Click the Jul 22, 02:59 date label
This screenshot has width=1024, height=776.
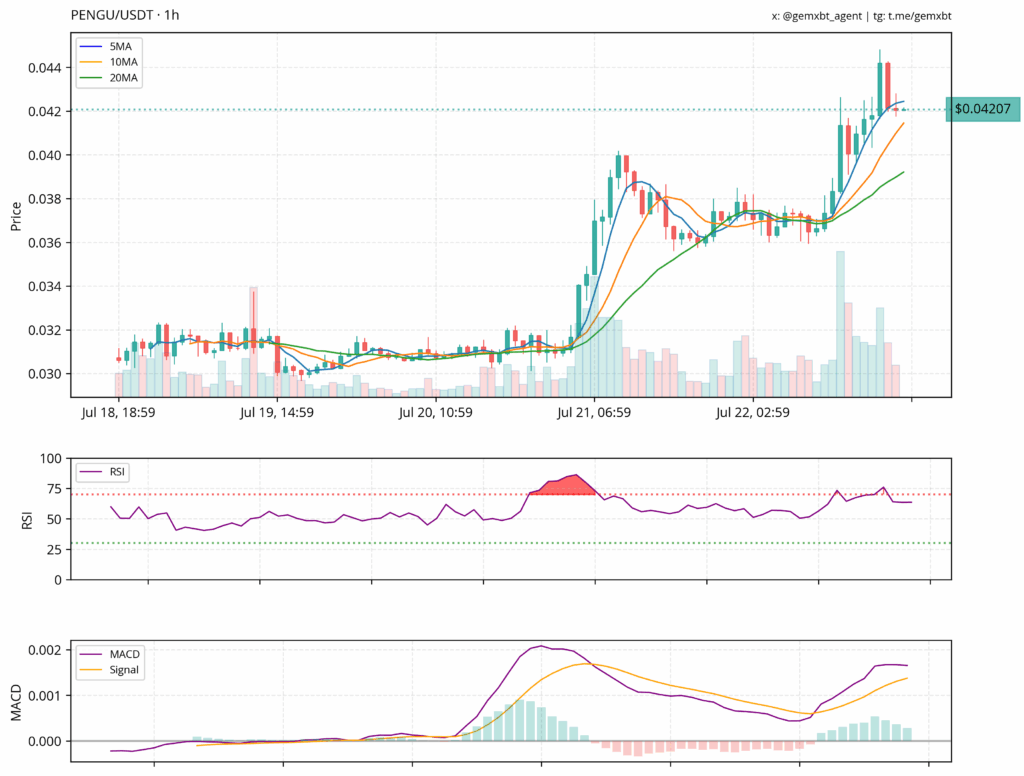pos(753,413)
